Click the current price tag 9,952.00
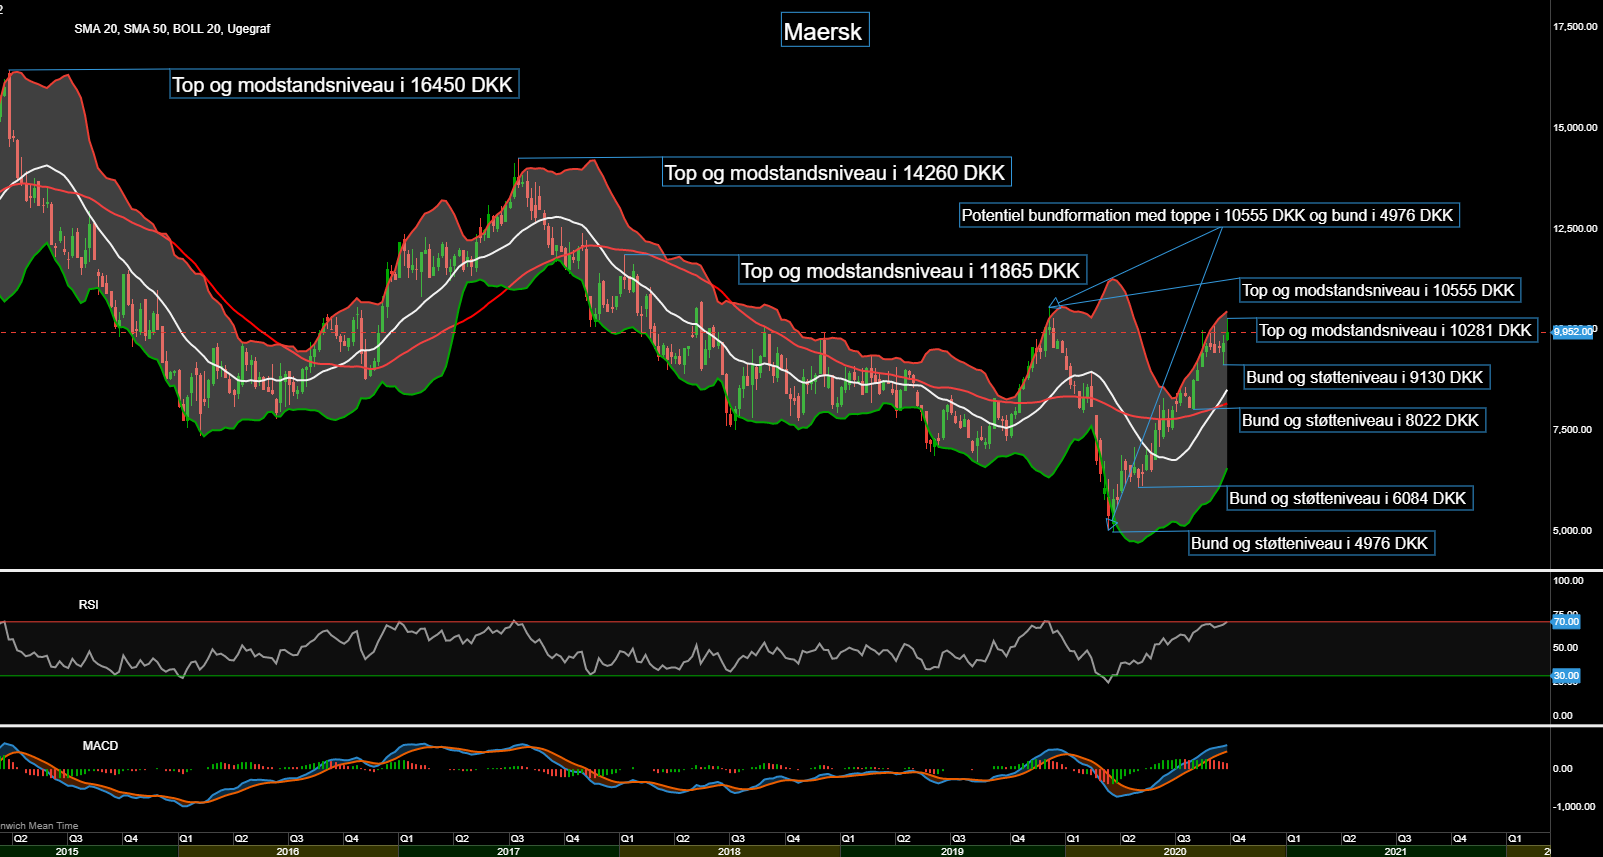 point(1574,331)
